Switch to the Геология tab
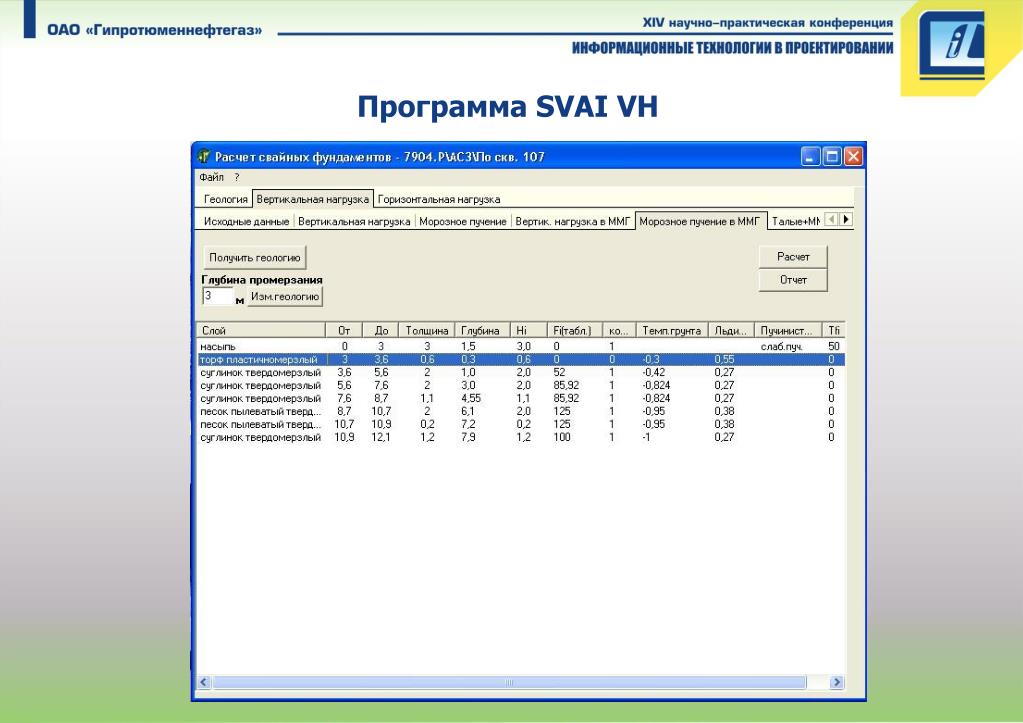 [225, 200]
